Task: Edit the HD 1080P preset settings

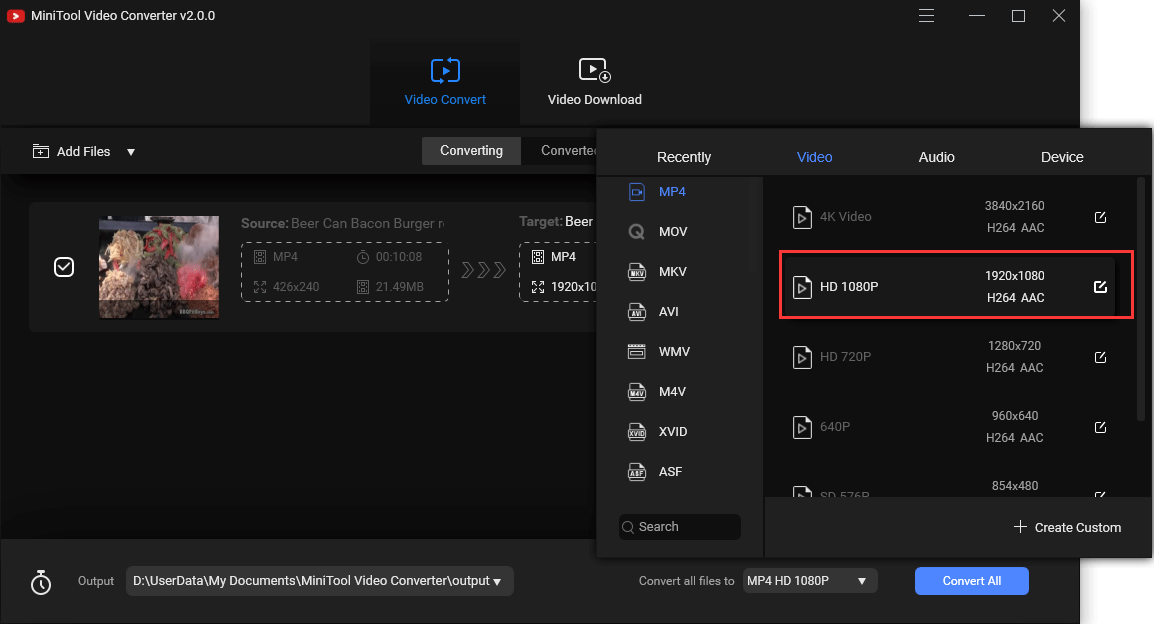Action: click(1100, 286)
